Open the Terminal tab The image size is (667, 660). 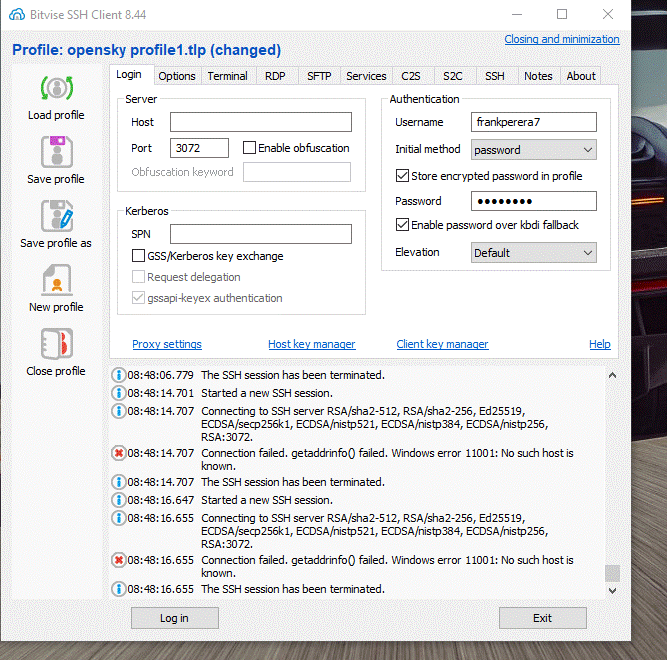click(x=228, y=76)
